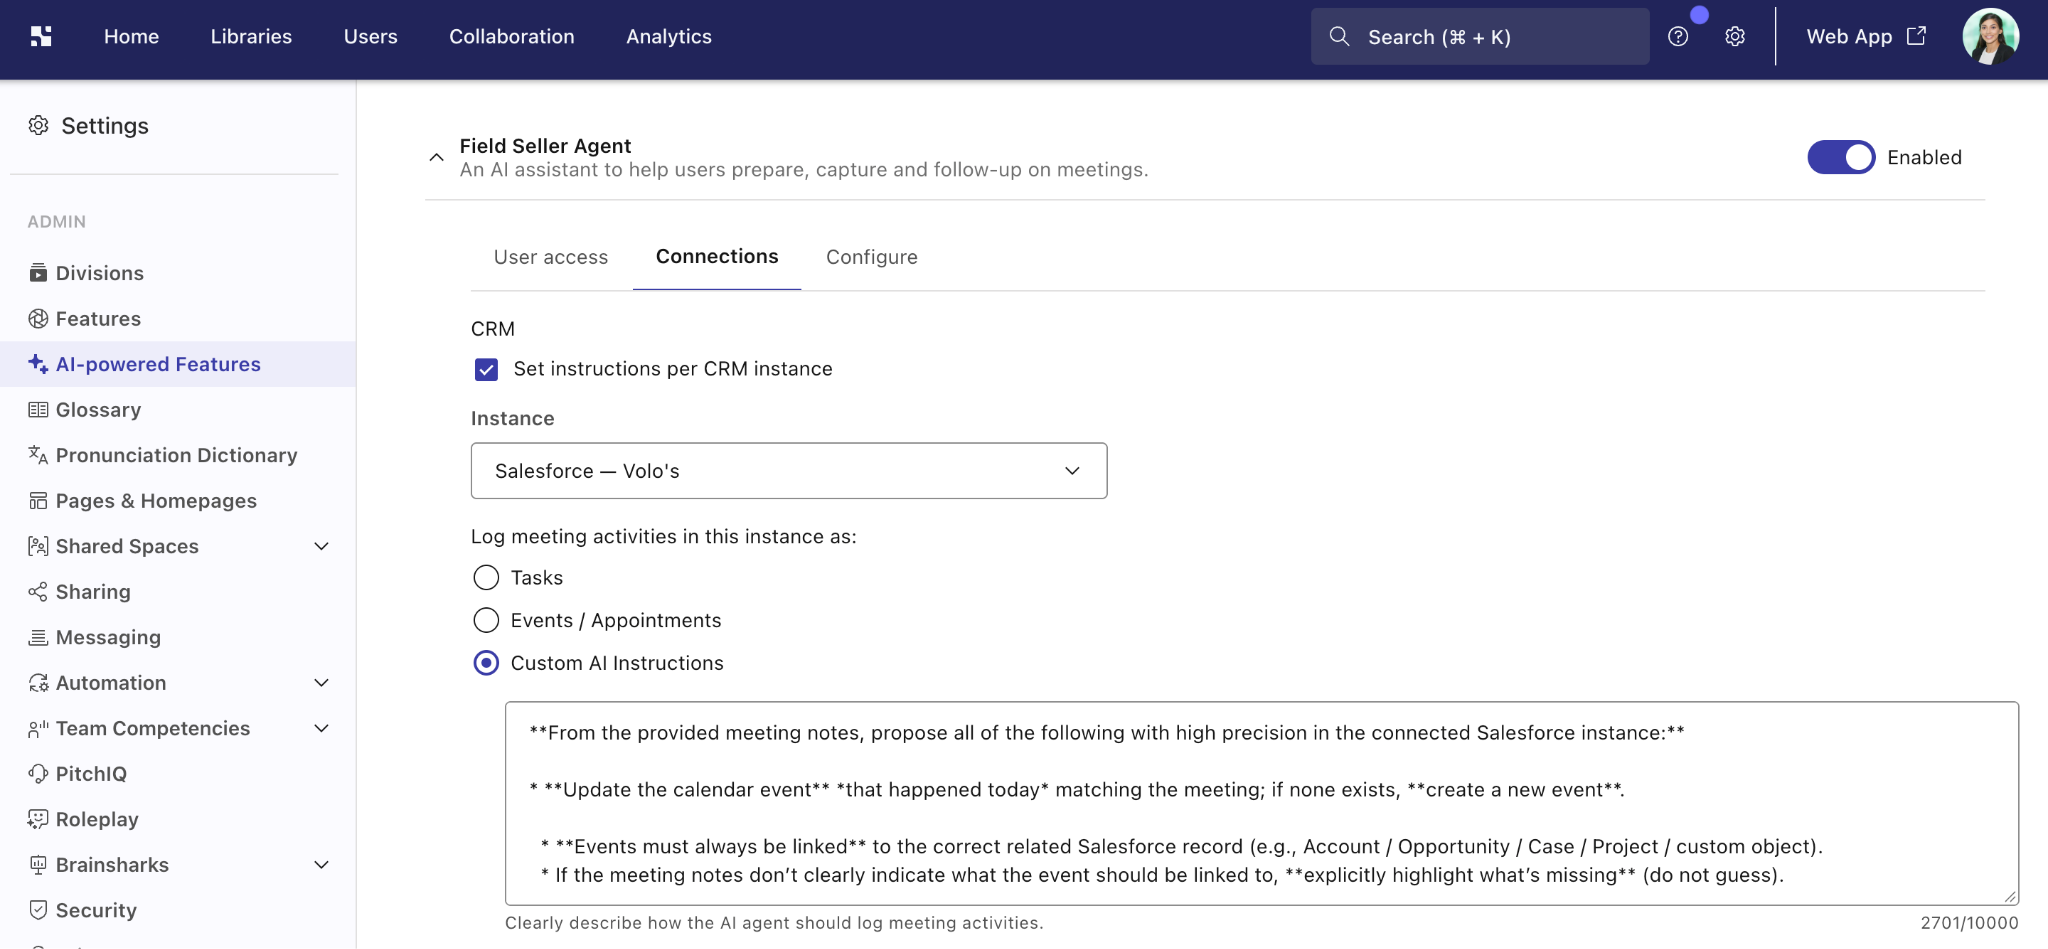2048x949 pixels.
Task: Open the settings gear in the top bar
Action: (x=1735, y=36)
